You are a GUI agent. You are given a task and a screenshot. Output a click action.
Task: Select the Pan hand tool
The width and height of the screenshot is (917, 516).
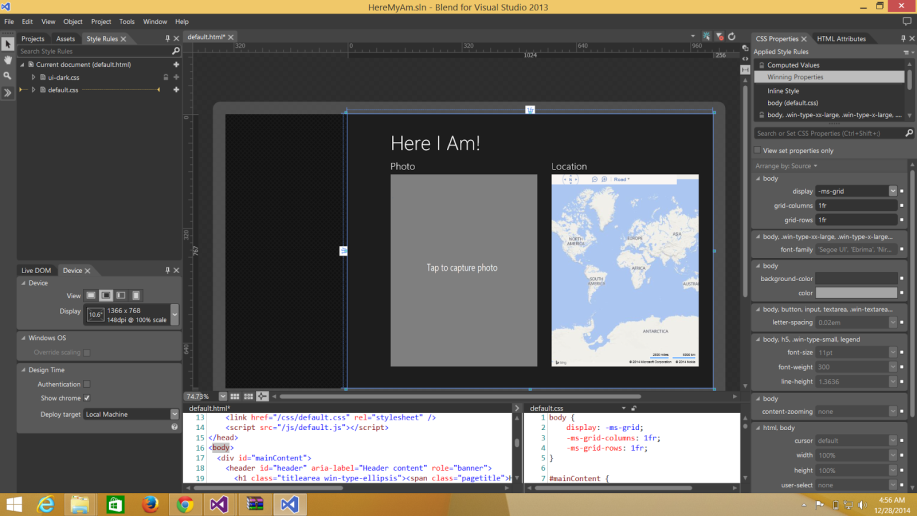coord(7,60)
